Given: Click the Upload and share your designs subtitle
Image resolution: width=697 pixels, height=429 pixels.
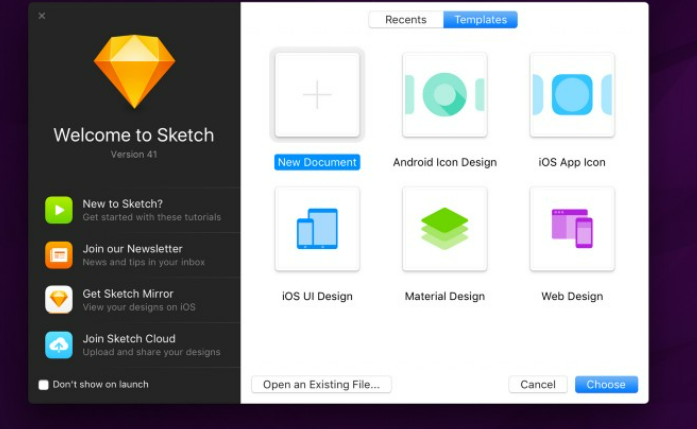Looking at the screenshot, I should (151, 352).
